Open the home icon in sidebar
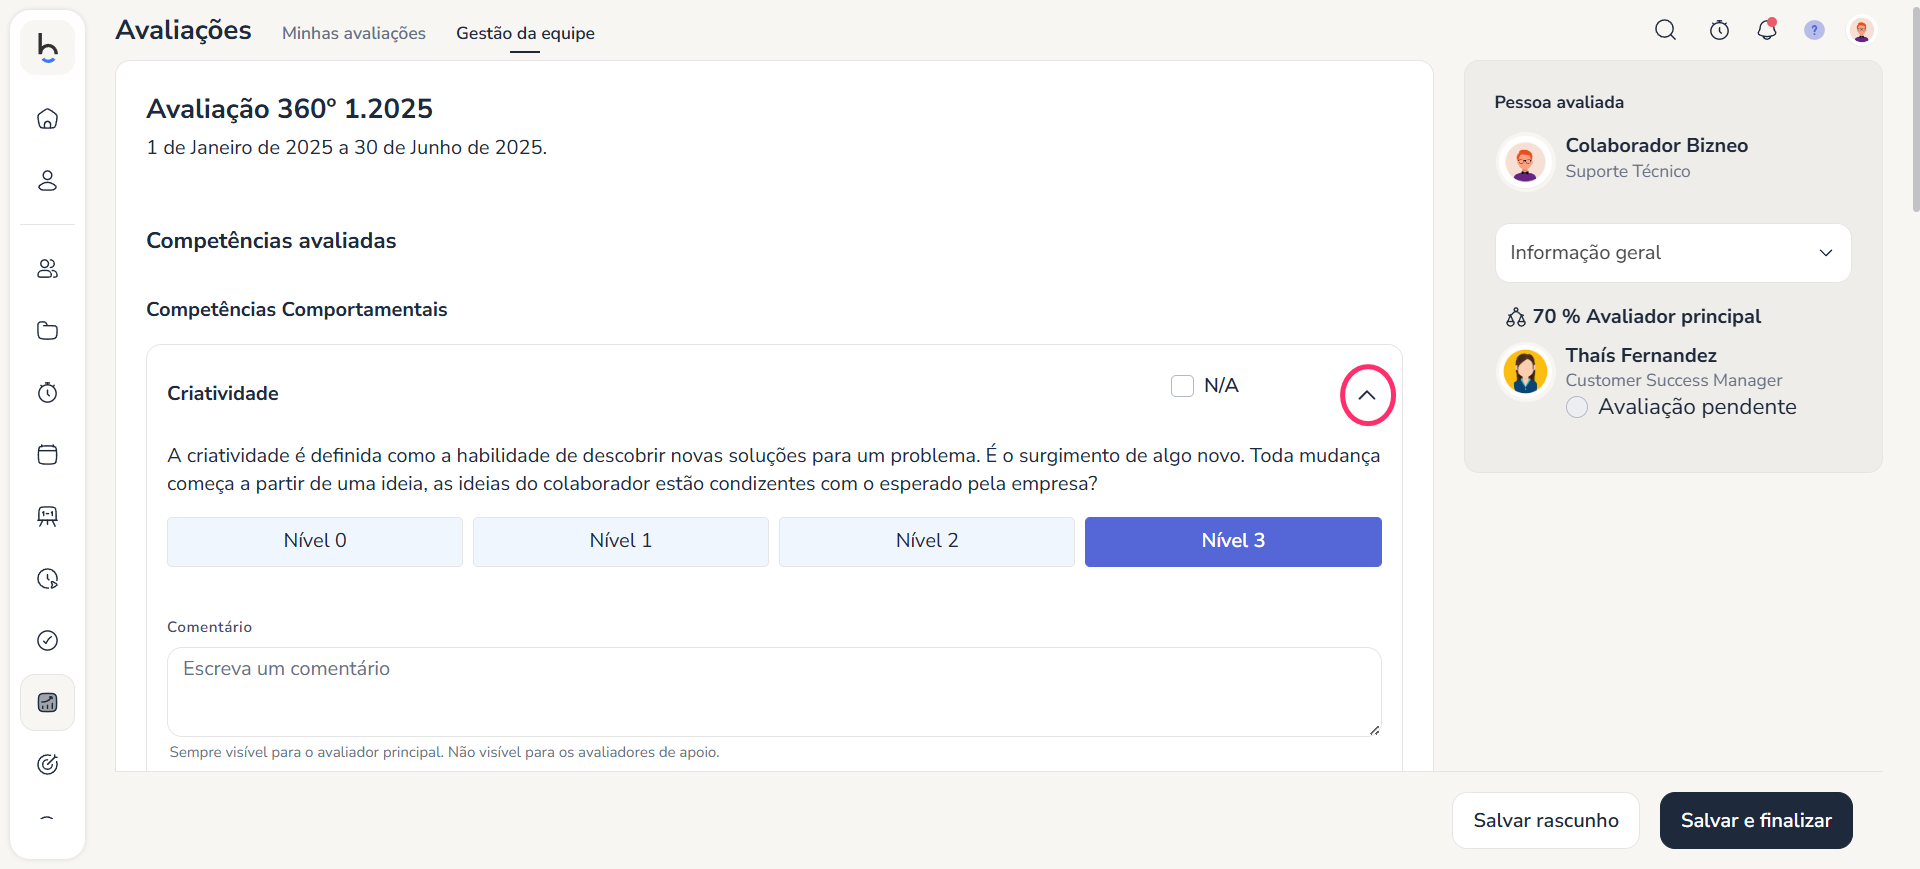Viewport: 1920px width, 869px height. coord(47,119)
